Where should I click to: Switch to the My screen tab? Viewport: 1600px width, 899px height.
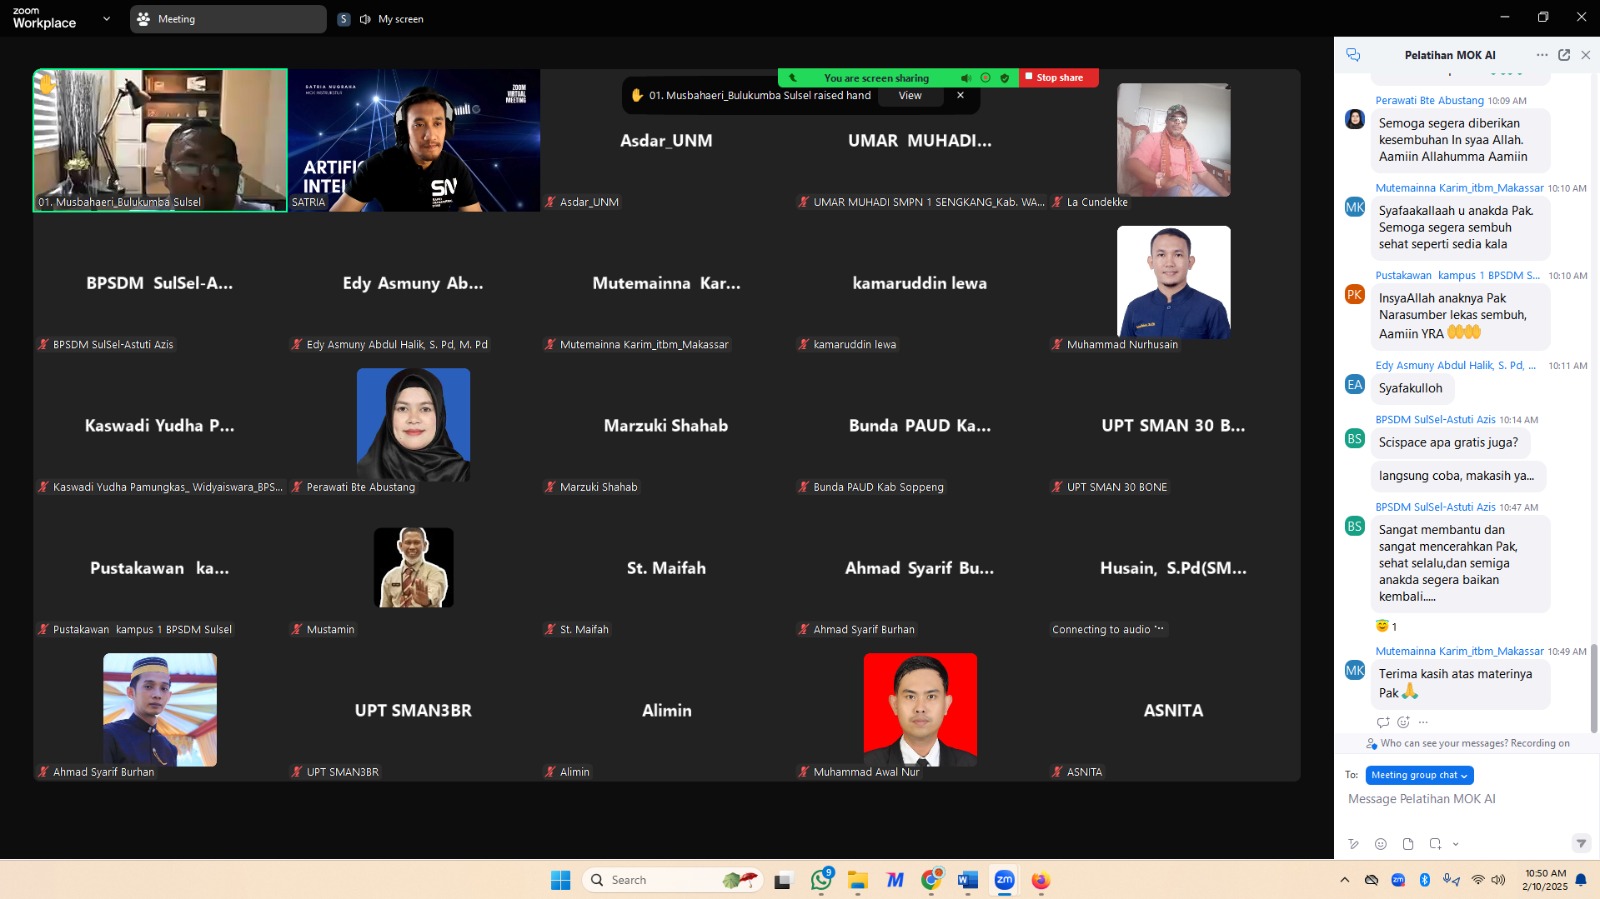tap(391, 19)
